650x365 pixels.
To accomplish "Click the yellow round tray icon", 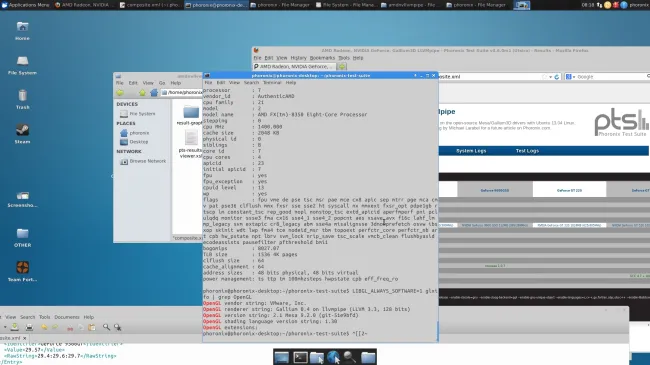I will pyautogui.click(x=608, y=5).
